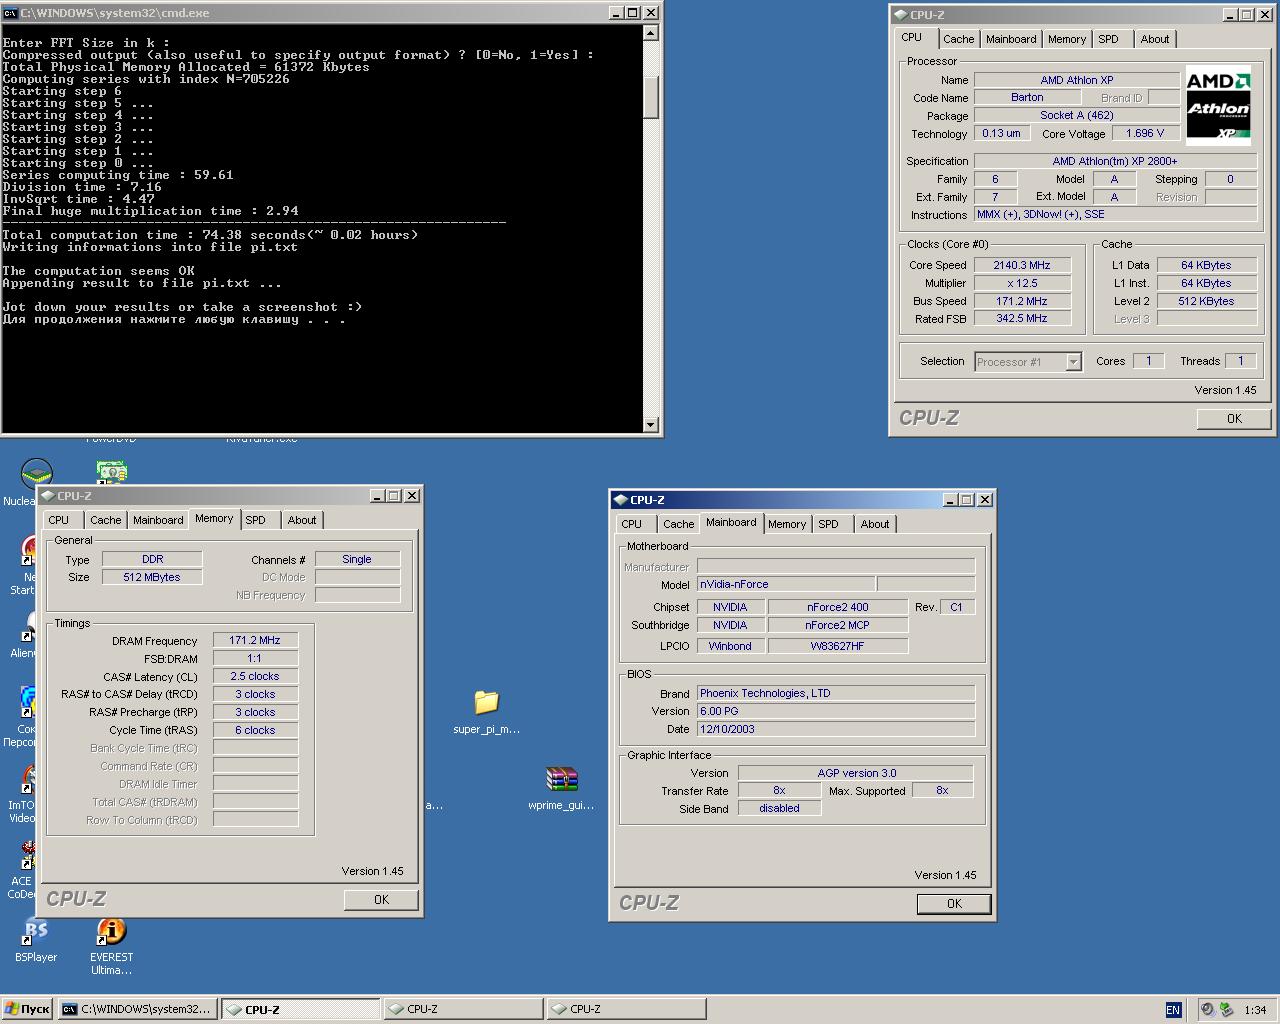Click the Package value Socket A (462)
Screen dimensions: 1280x1024
[1077, 115]
